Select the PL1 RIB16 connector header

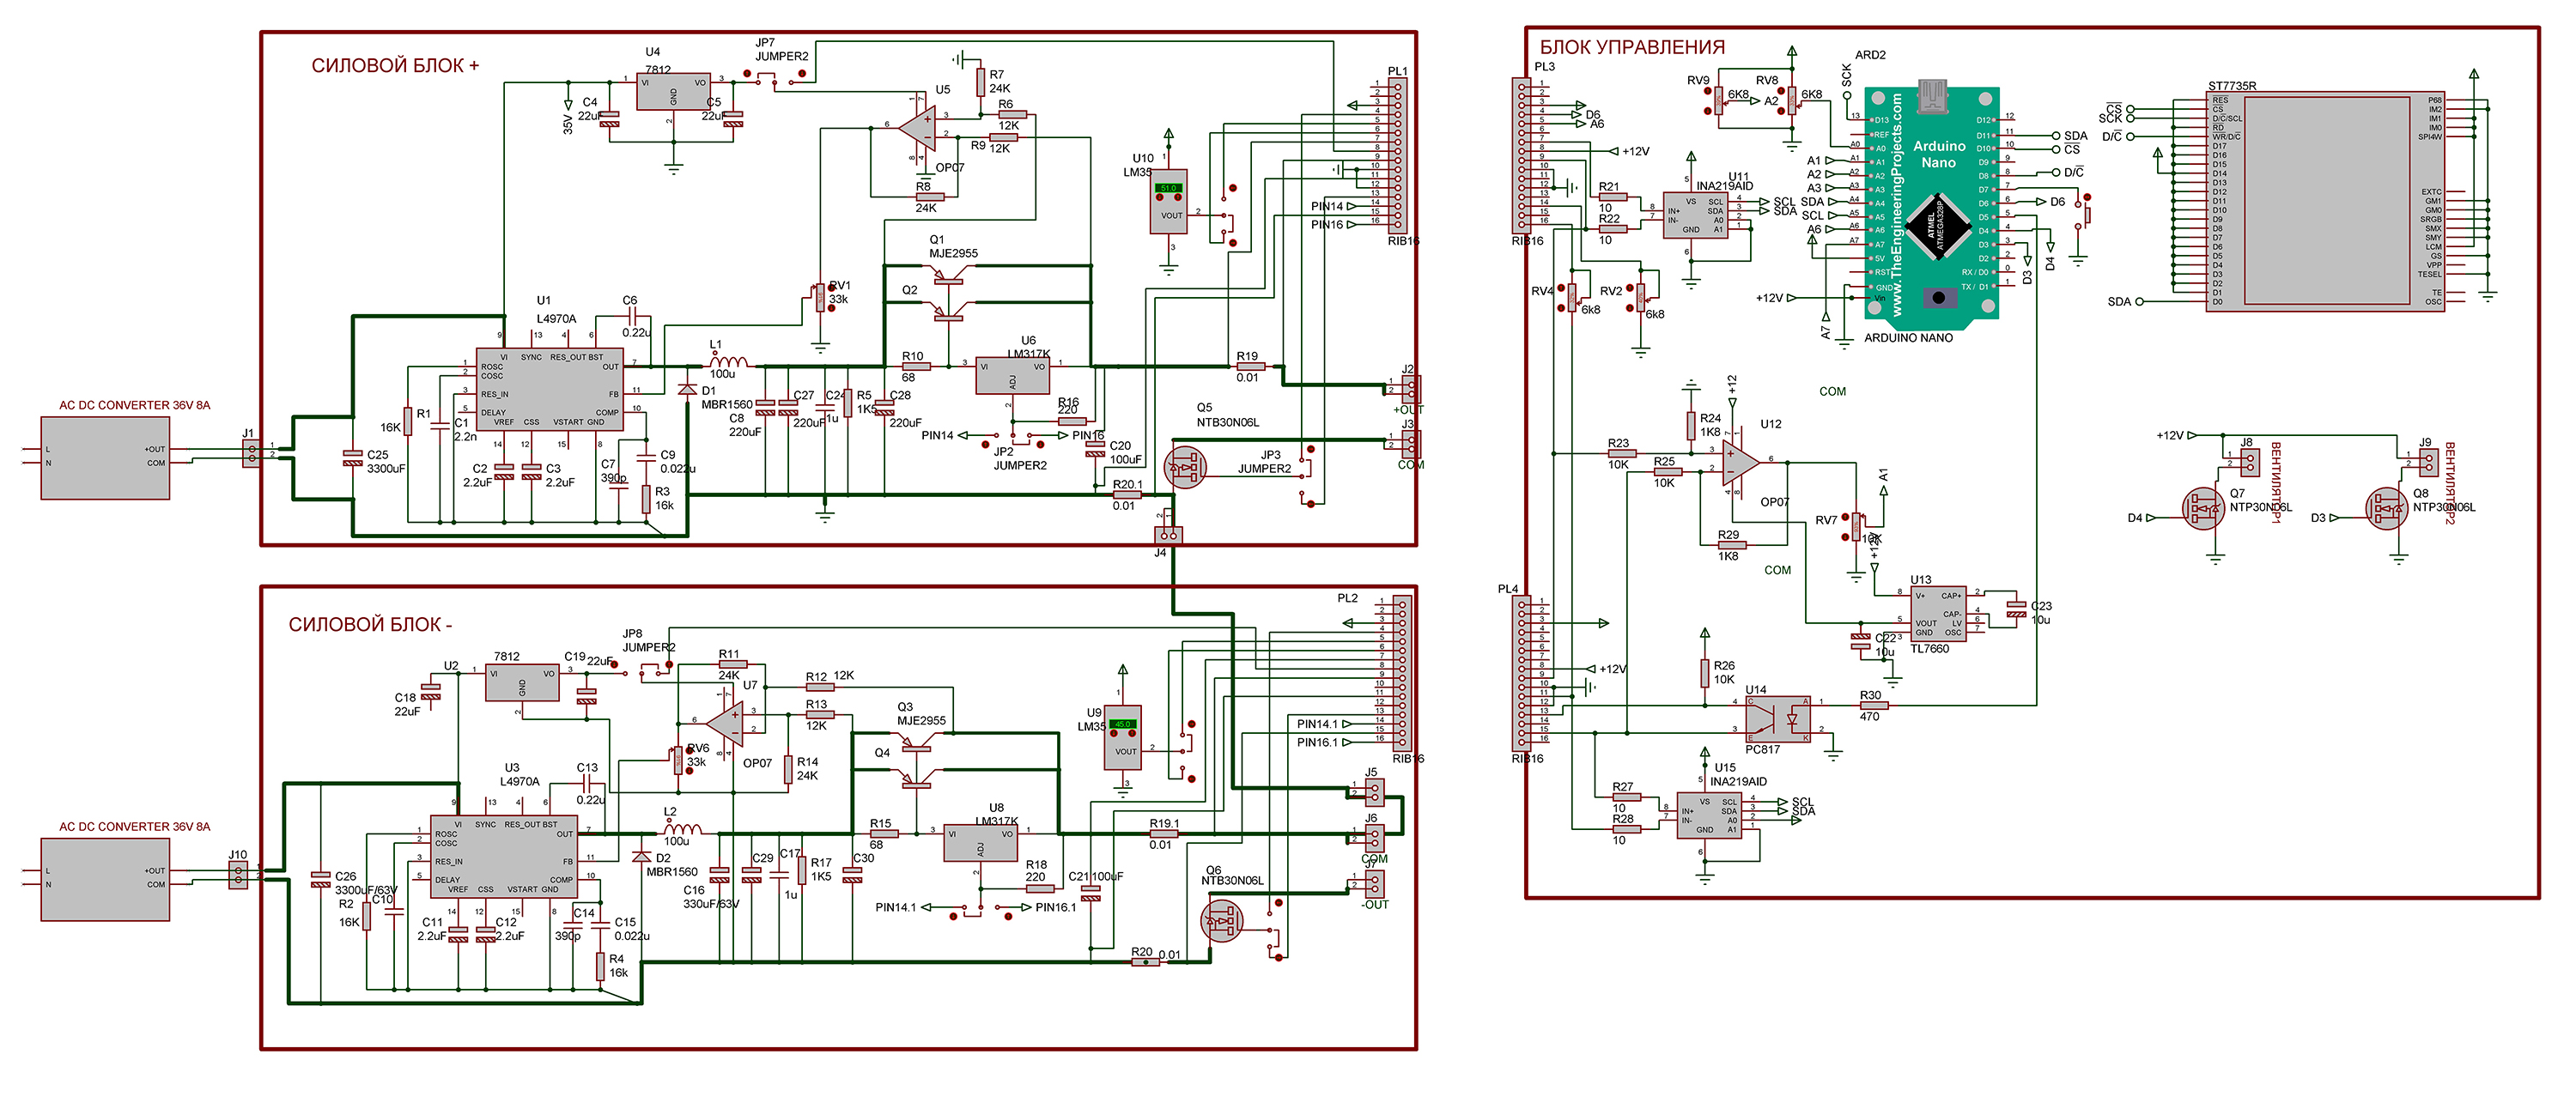(x=1398, y=156)
